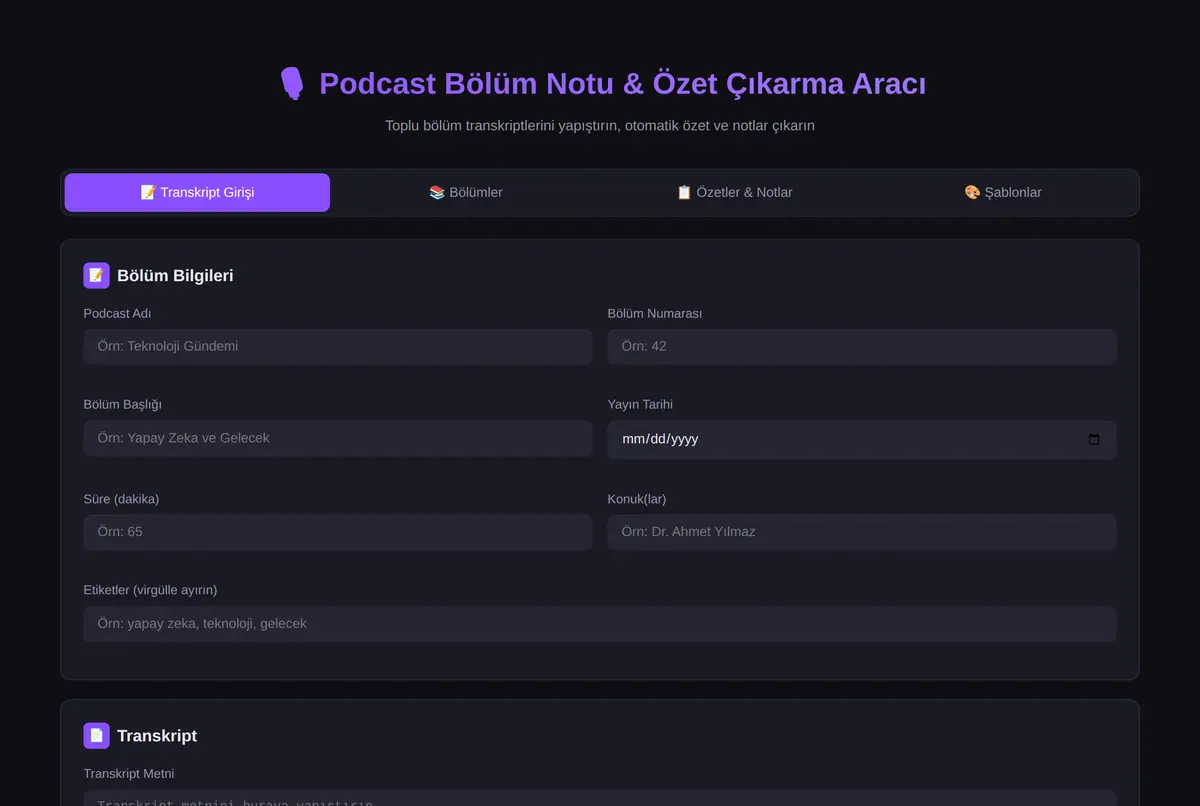Click the 'Süre (dakika)' label

pyautogui.click(x=121, y=499)
